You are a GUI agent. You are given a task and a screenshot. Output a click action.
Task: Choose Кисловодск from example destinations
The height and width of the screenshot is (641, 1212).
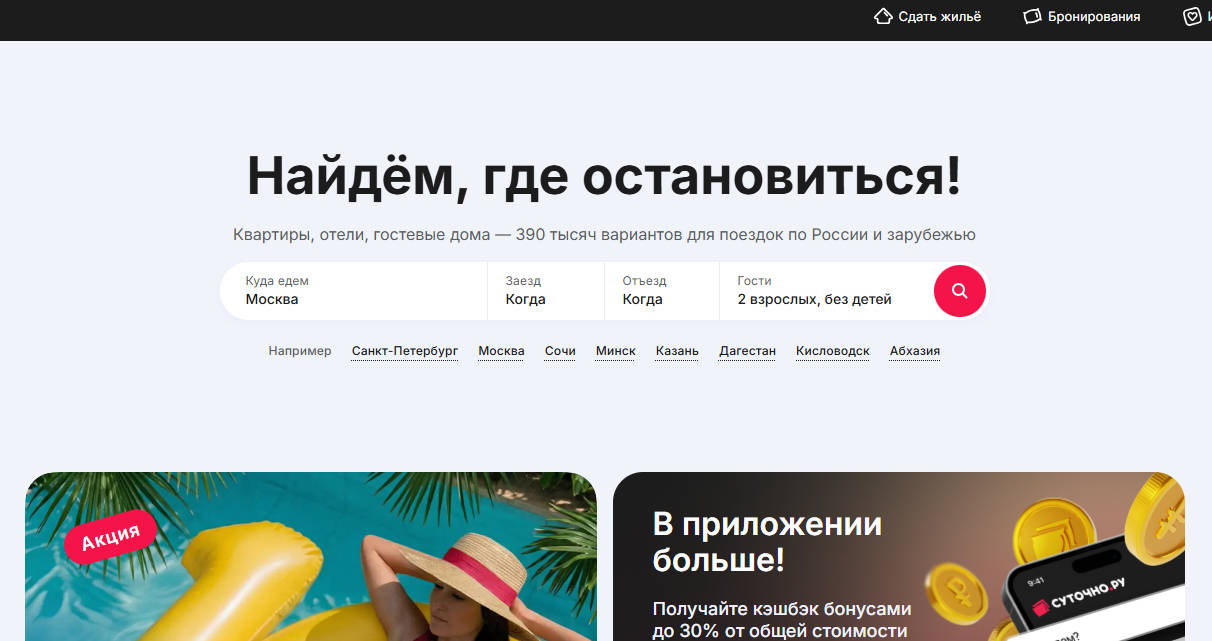pyautogui.click(x=833, y=351)
